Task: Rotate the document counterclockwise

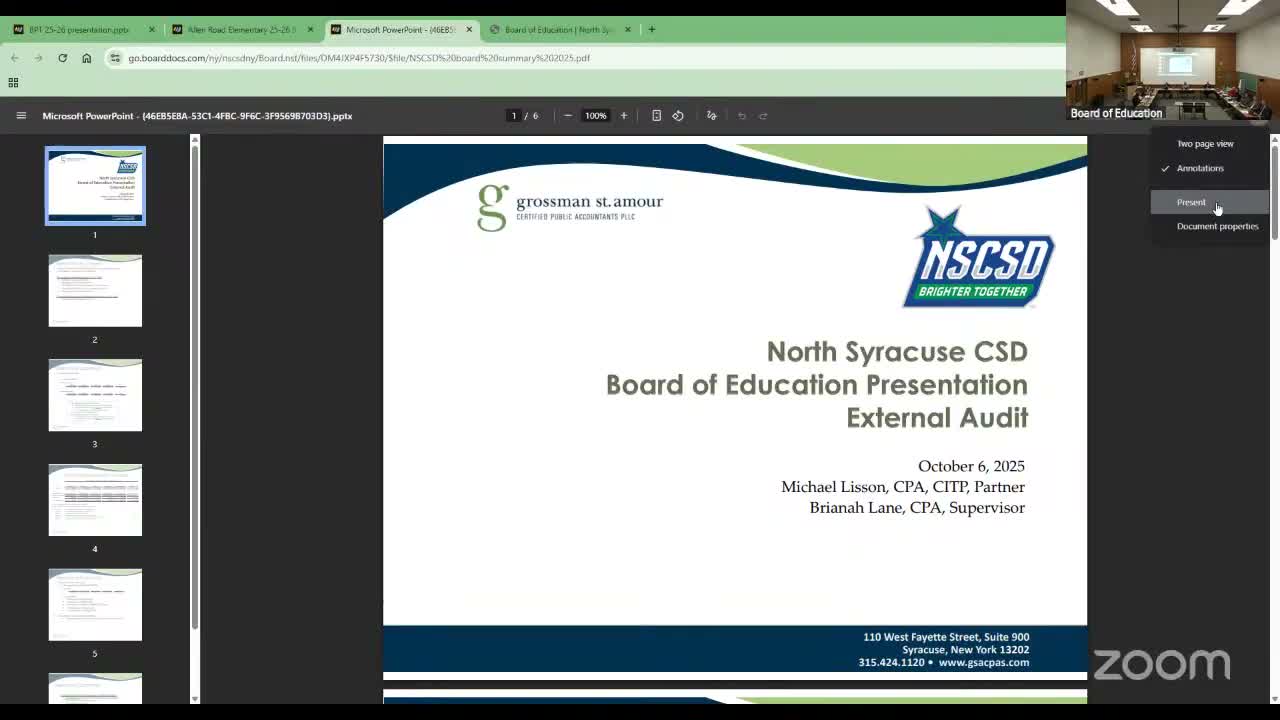Action: click(x=678, y=116)
